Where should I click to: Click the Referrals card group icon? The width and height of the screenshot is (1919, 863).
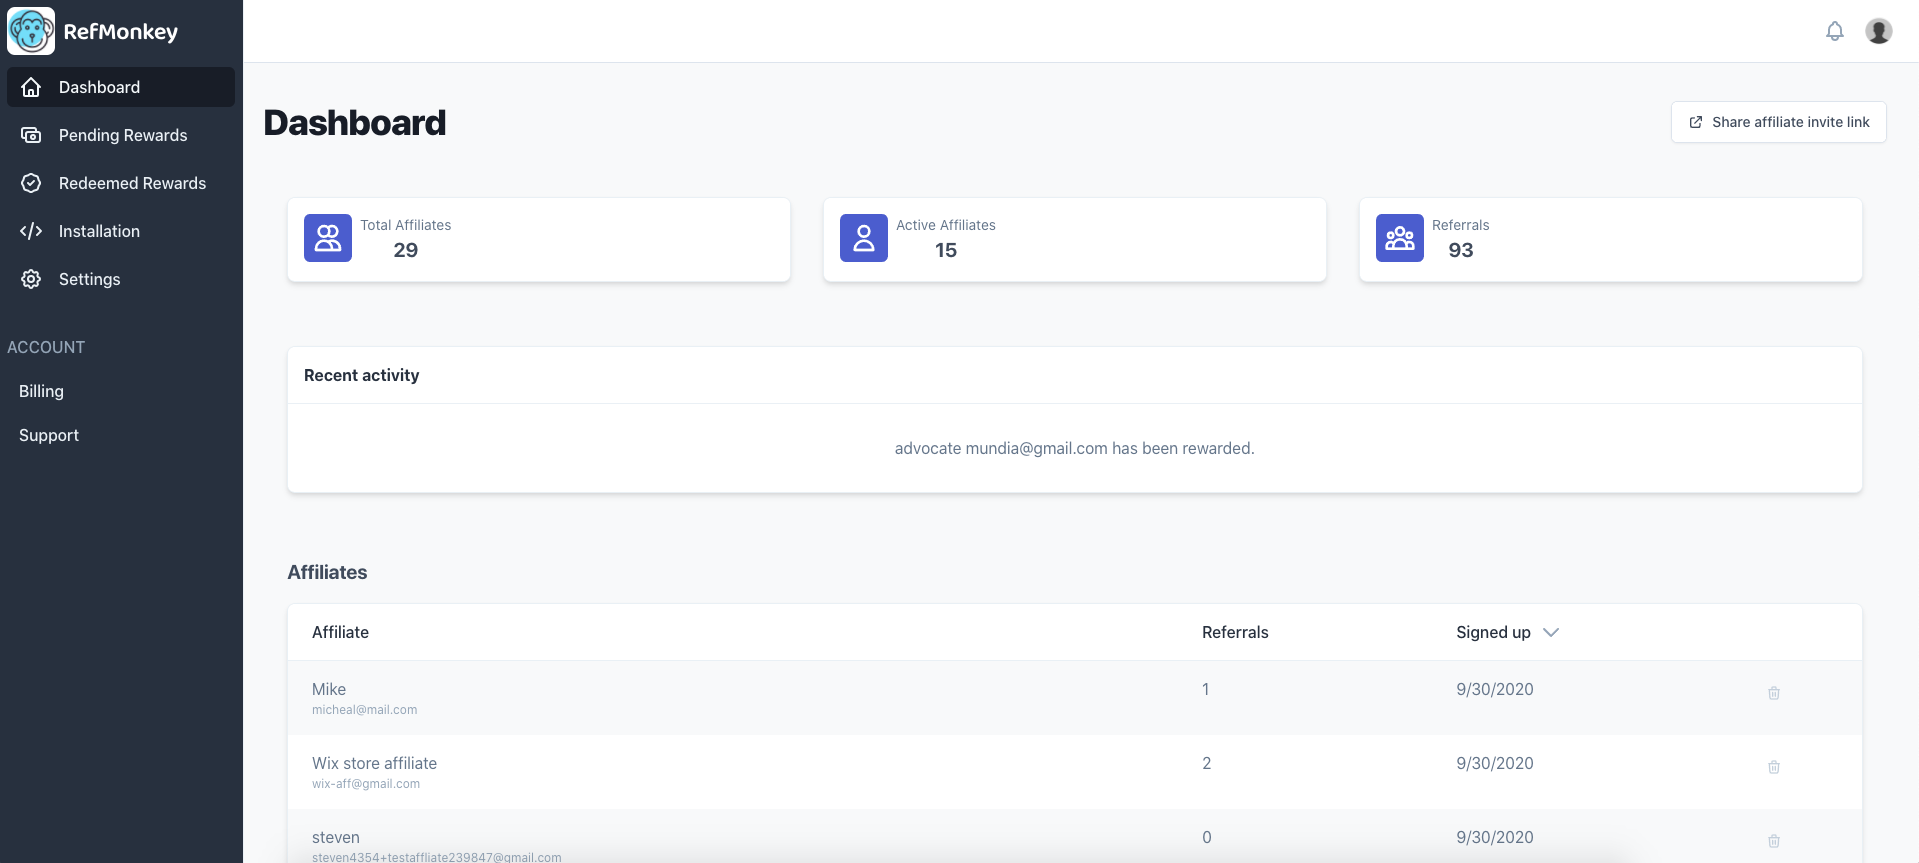pyautogui.click(x=1400, y=238)
